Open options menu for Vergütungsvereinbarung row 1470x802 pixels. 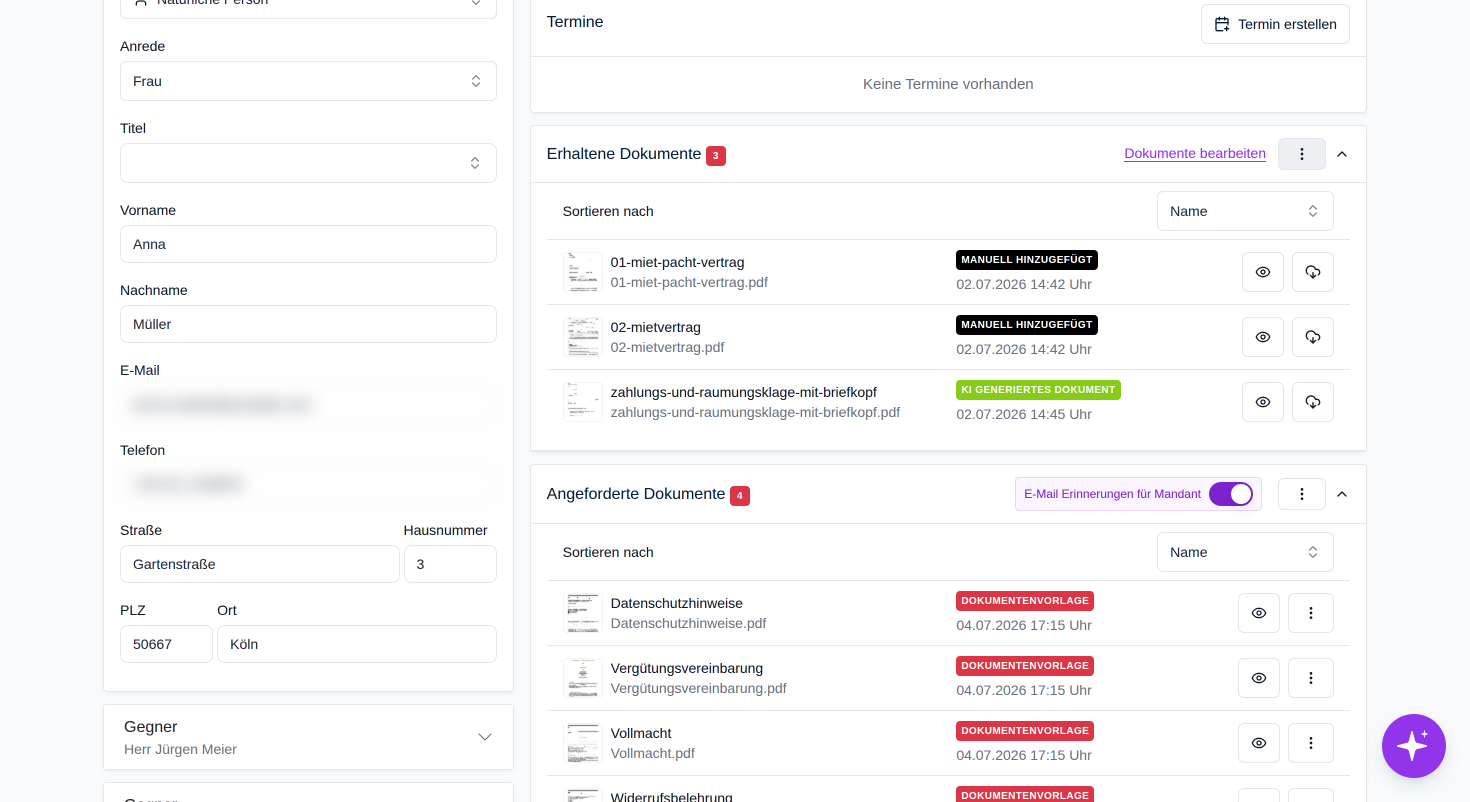(1310, 678)
